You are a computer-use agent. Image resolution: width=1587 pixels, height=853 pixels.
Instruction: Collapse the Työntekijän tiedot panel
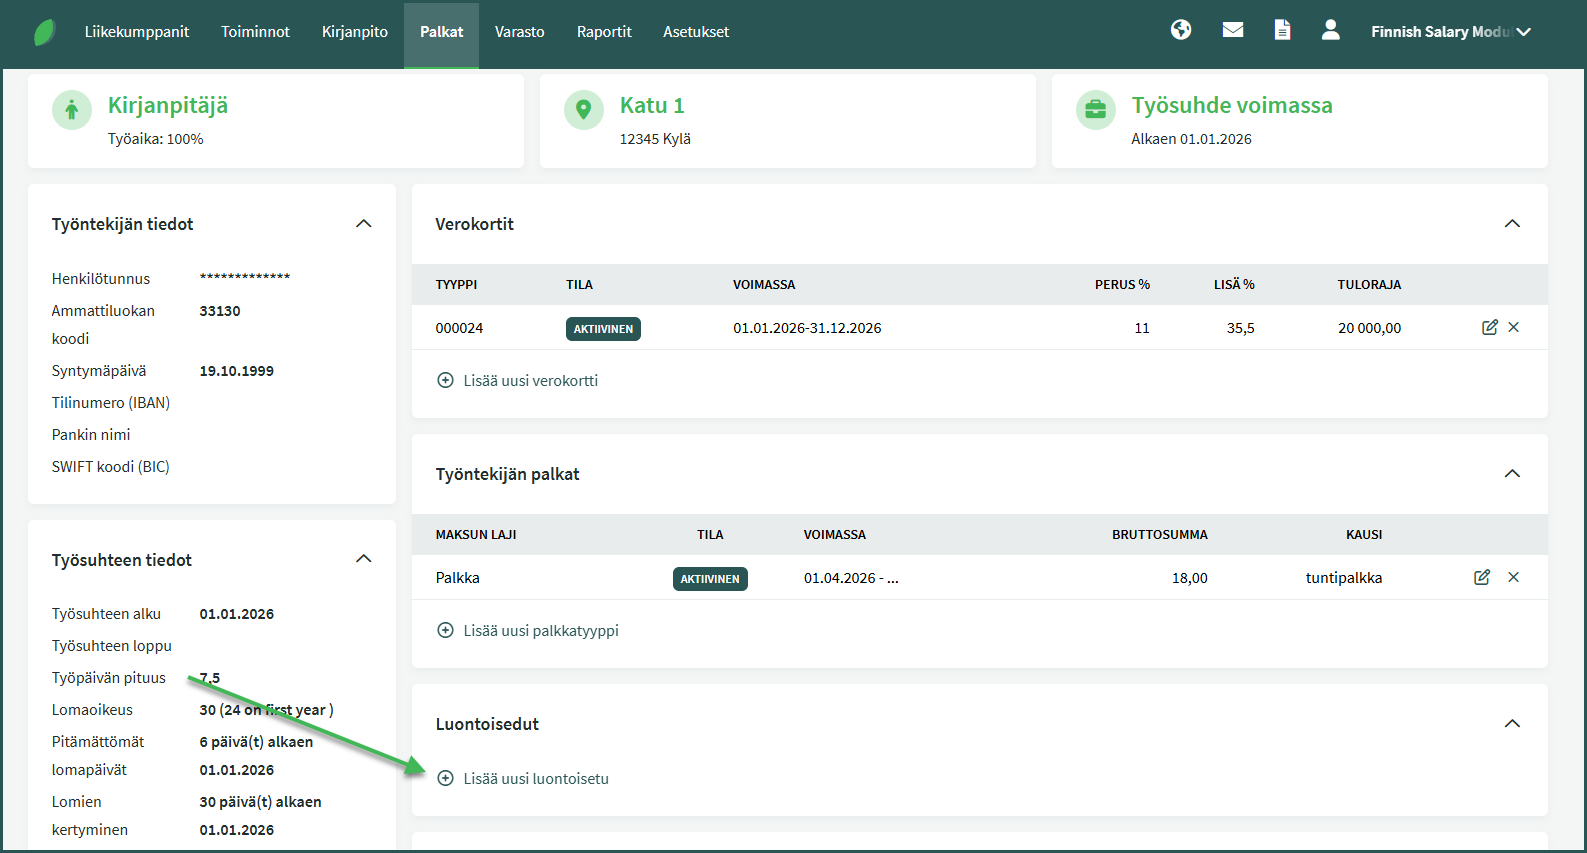tap(364, 224)
